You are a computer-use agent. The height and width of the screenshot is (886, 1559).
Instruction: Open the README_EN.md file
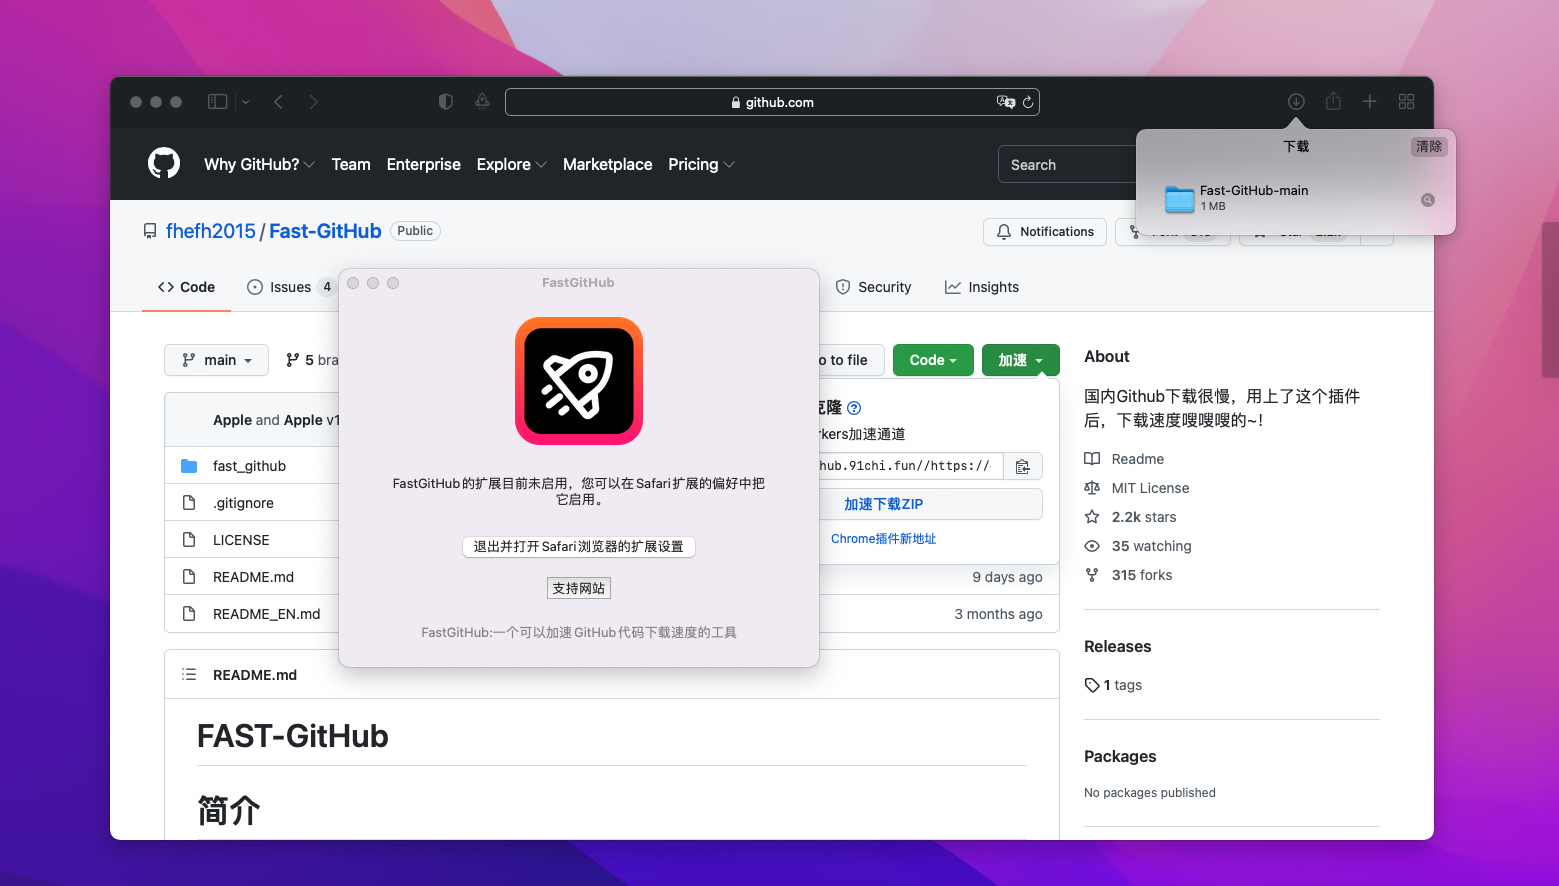(x=267, y=614)
